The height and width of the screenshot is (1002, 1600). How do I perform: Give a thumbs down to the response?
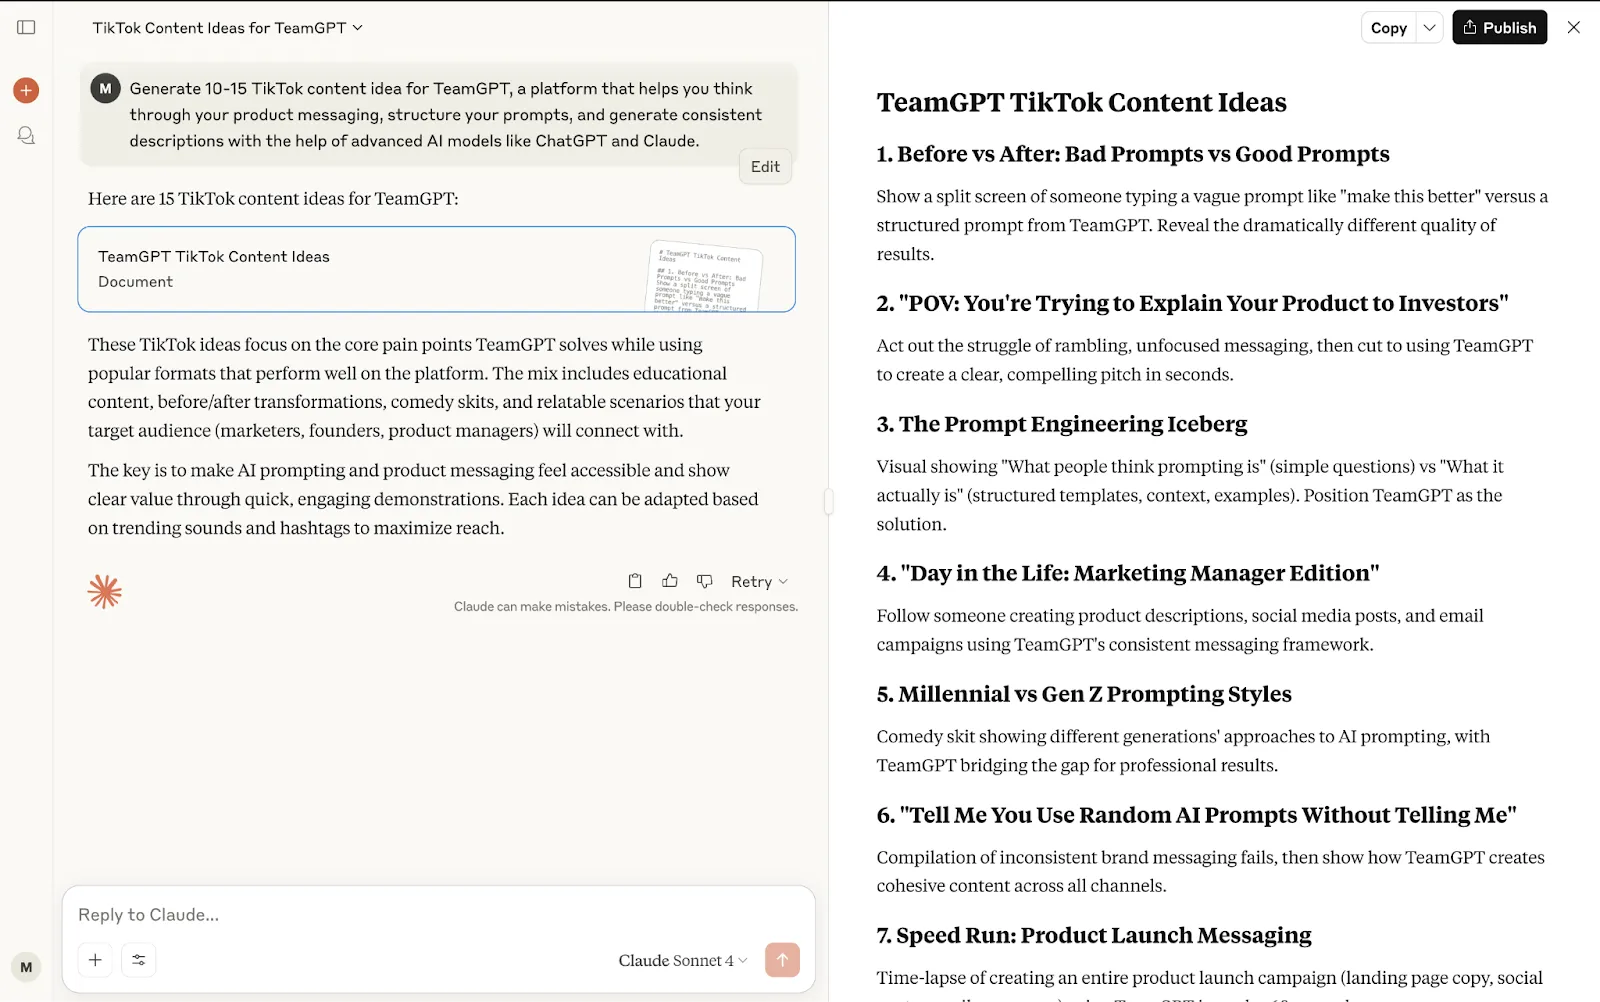(x=705, y=581)
